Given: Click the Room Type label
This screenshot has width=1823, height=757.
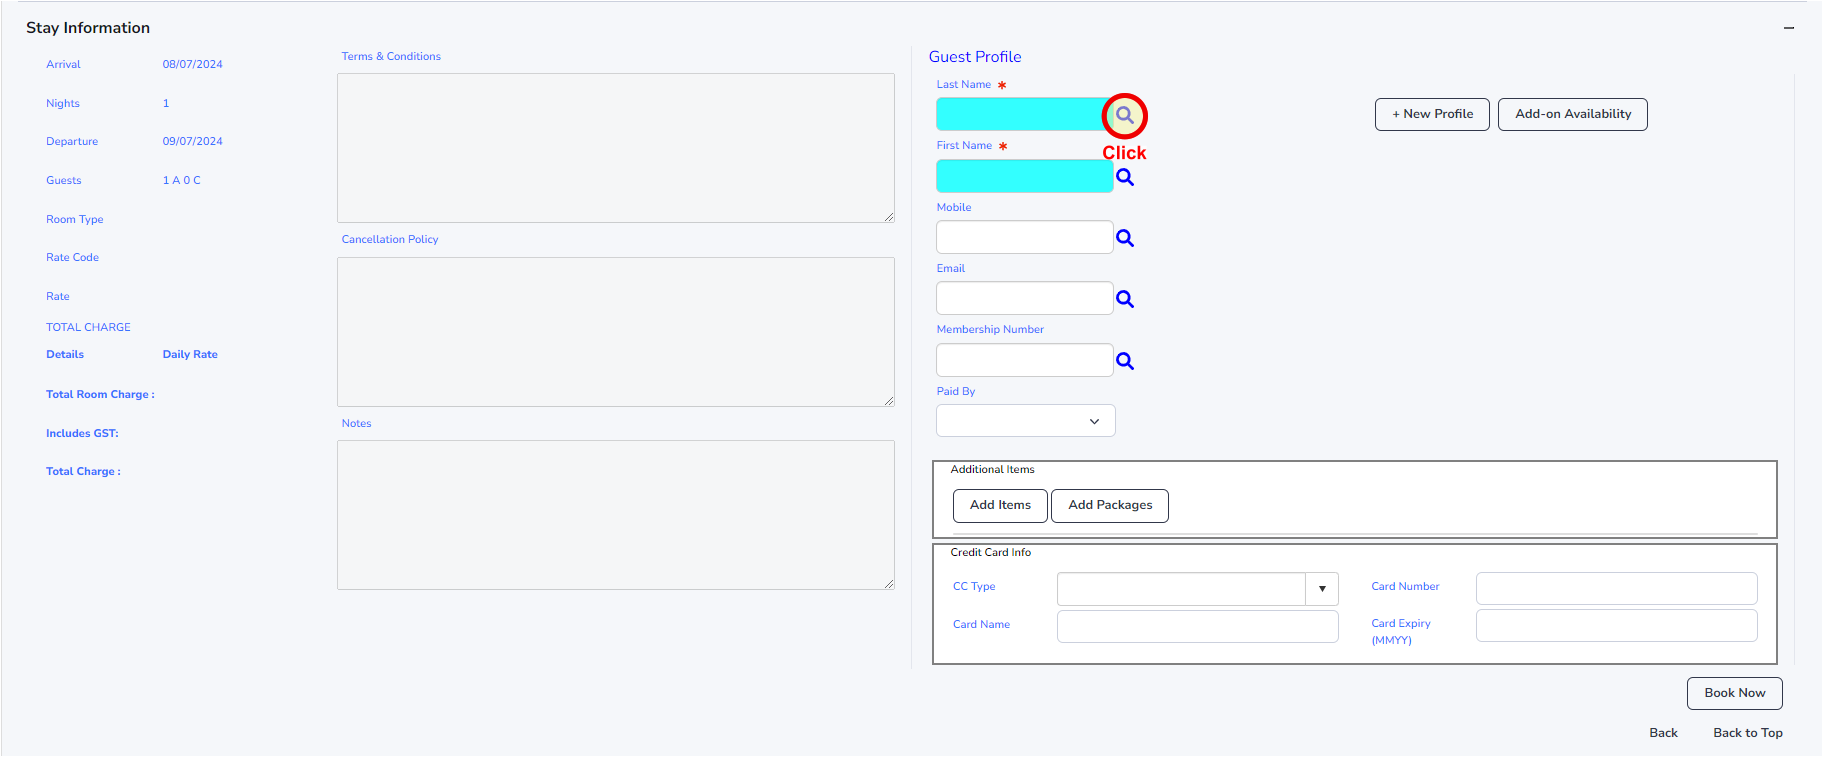Looking at the screenshot, I should 75,219.
